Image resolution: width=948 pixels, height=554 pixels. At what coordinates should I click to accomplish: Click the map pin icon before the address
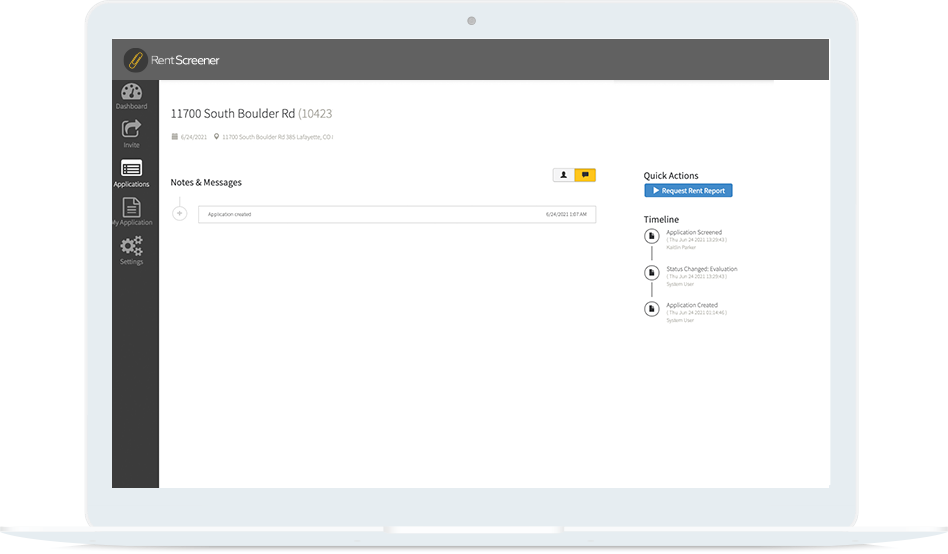(x=216, y=136)
